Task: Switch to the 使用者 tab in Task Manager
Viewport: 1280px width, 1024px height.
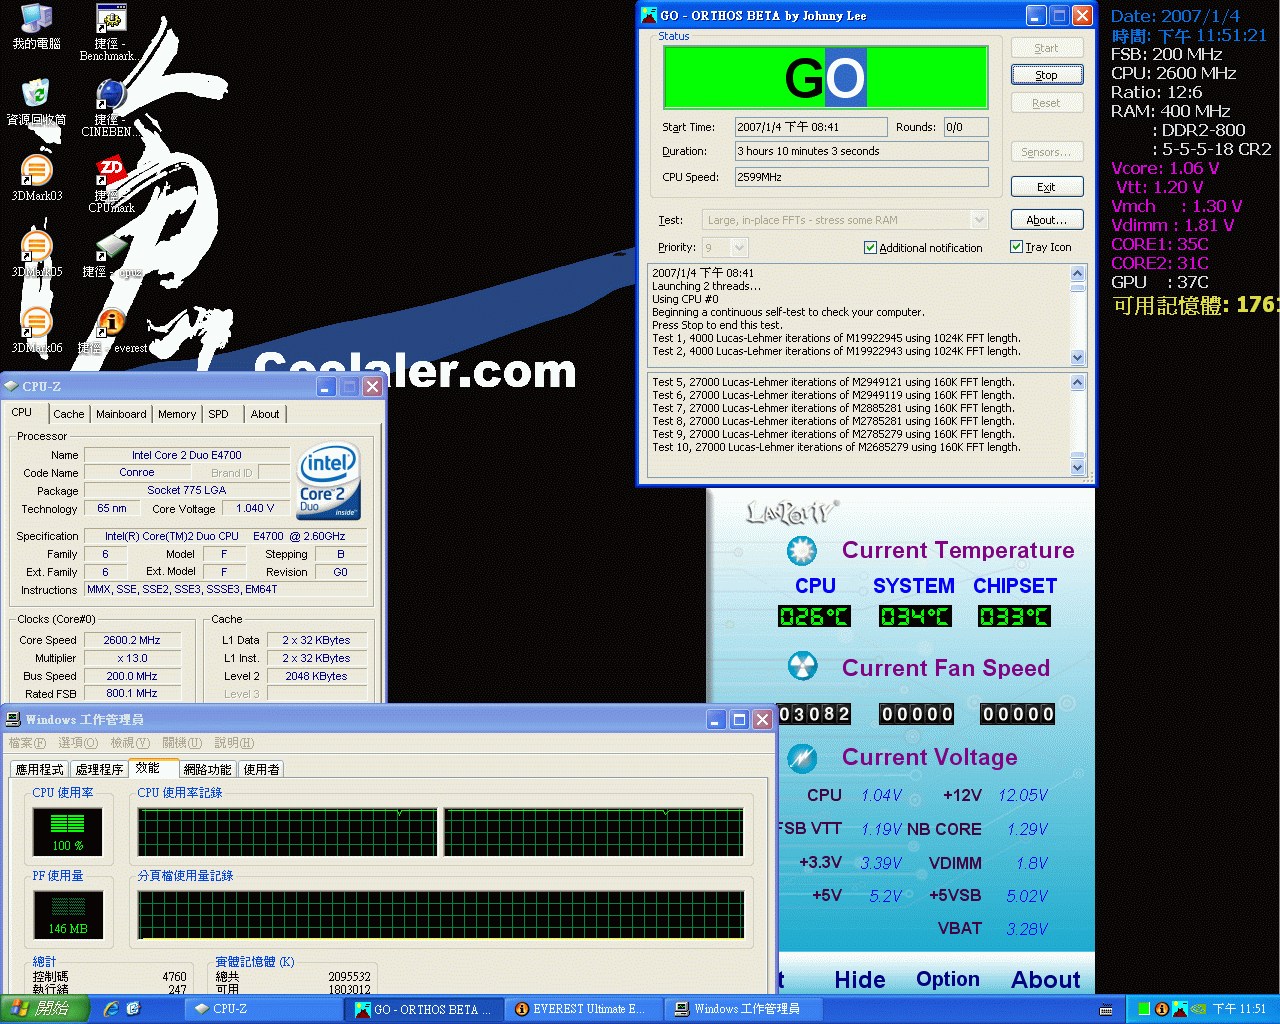Action: (262, 769)
